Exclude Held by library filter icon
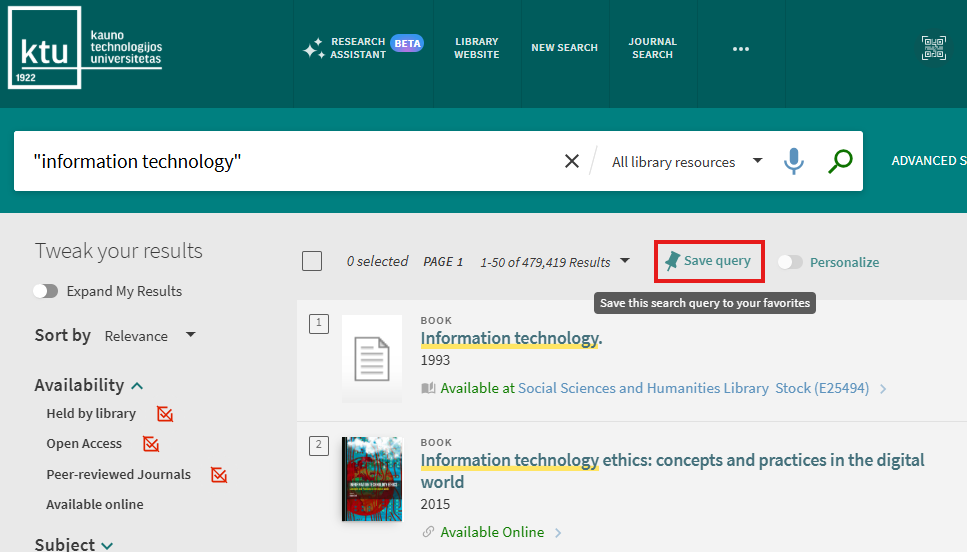Viewport: 967px width, 552px height. tap(165, 414)
